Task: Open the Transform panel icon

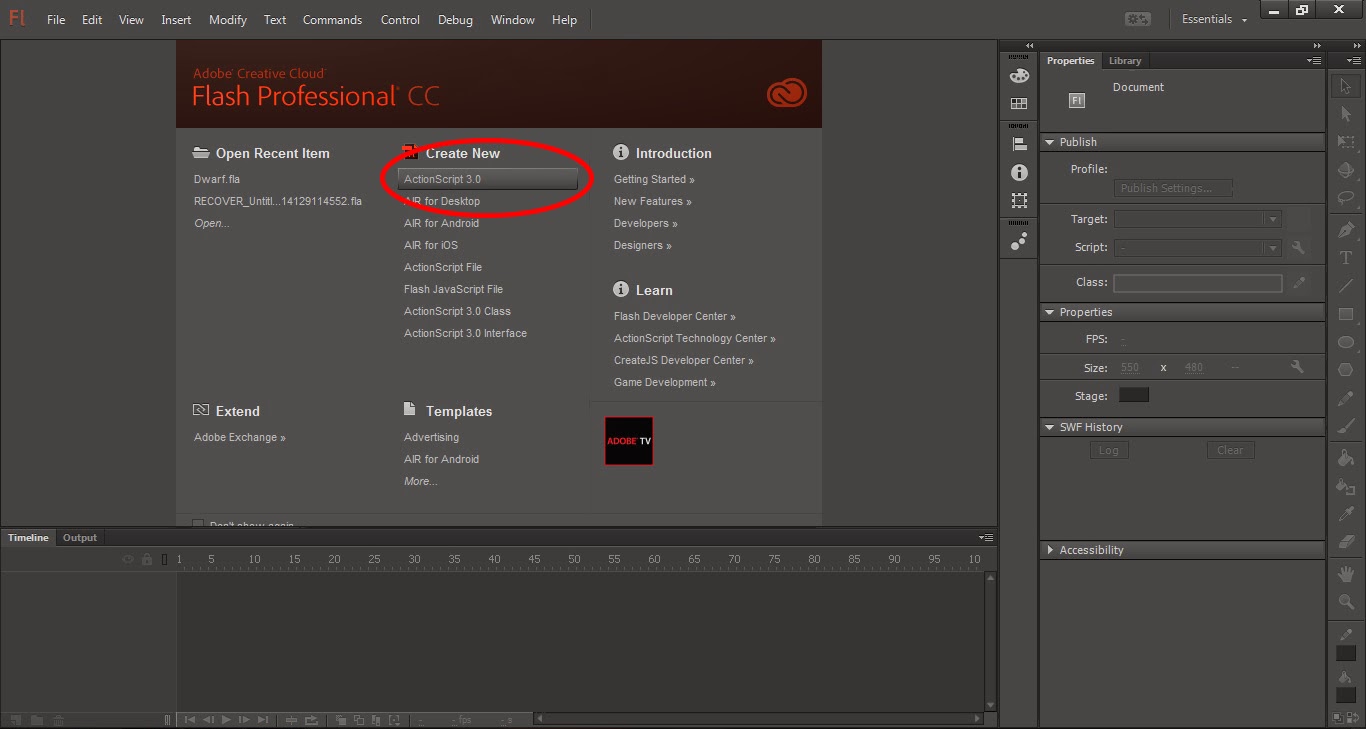Action: point(1019,200)
